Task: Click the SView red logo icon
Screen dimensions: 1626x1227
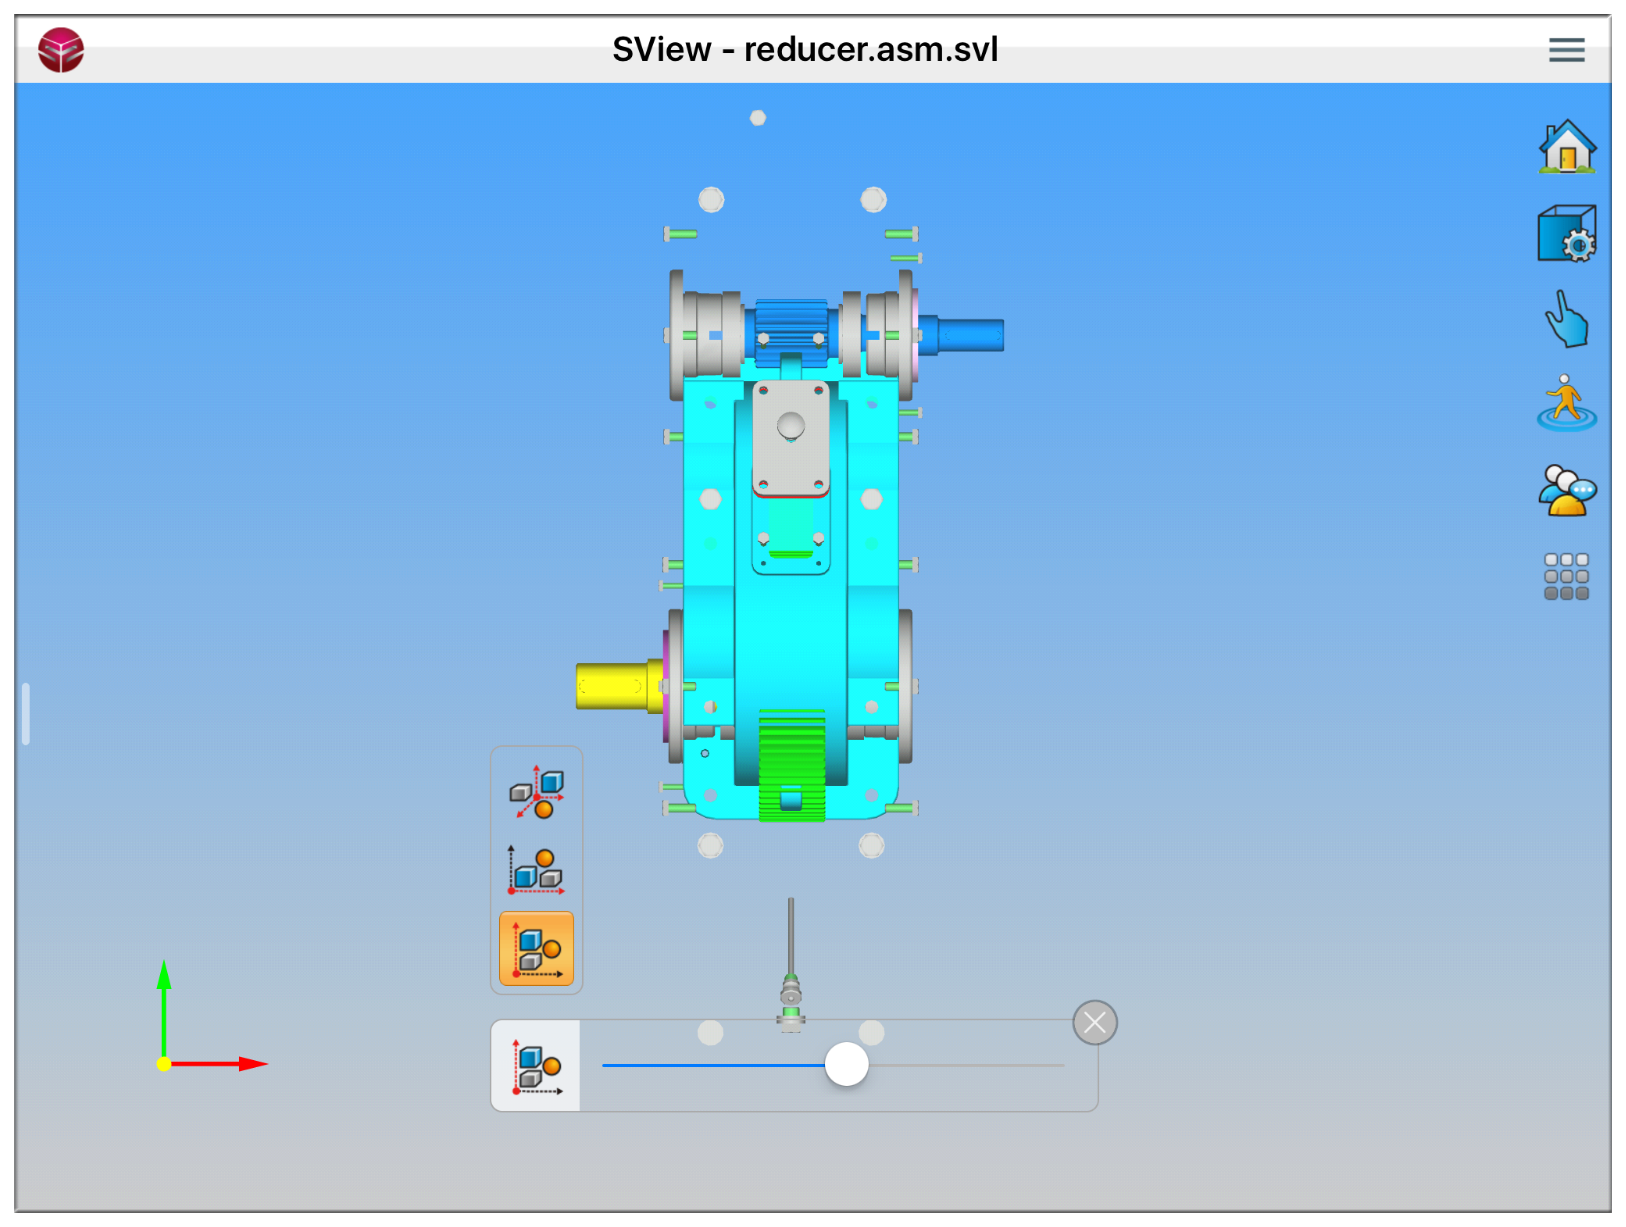Action: click(61, 50)
